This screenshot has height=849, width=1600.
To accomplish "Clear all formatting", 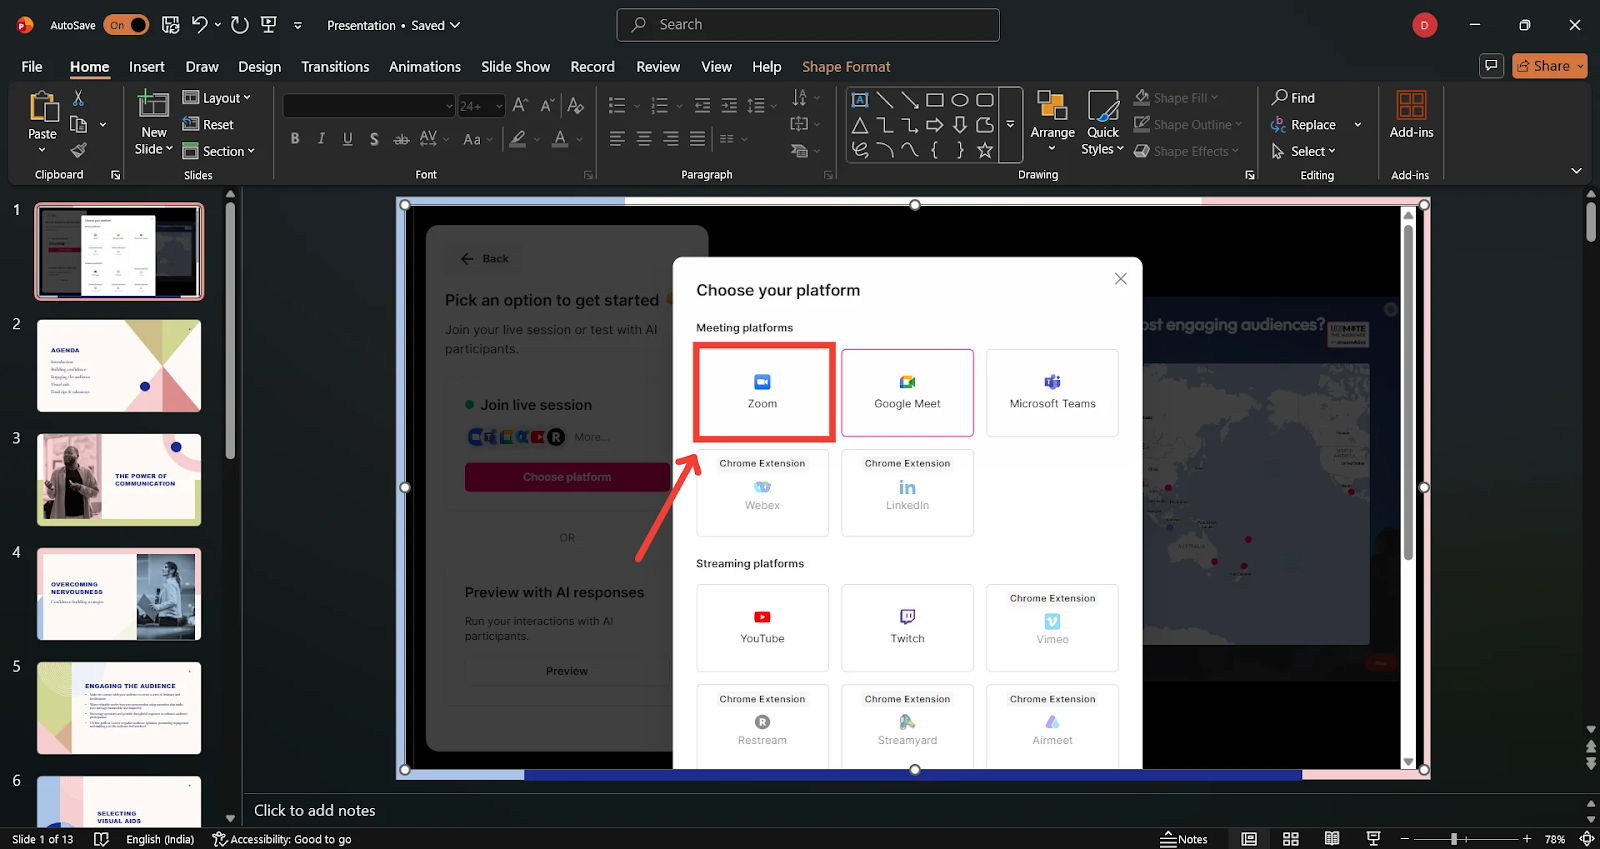I will pyautogui.click(x=575, y=105).
